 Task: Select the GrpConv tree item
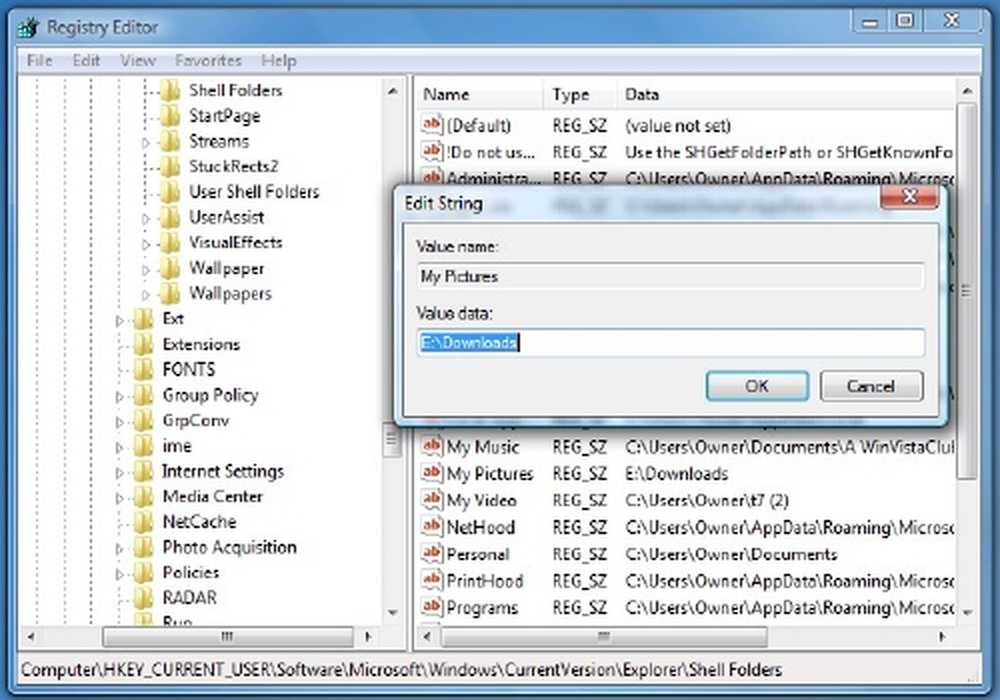(x=196, y=421)
